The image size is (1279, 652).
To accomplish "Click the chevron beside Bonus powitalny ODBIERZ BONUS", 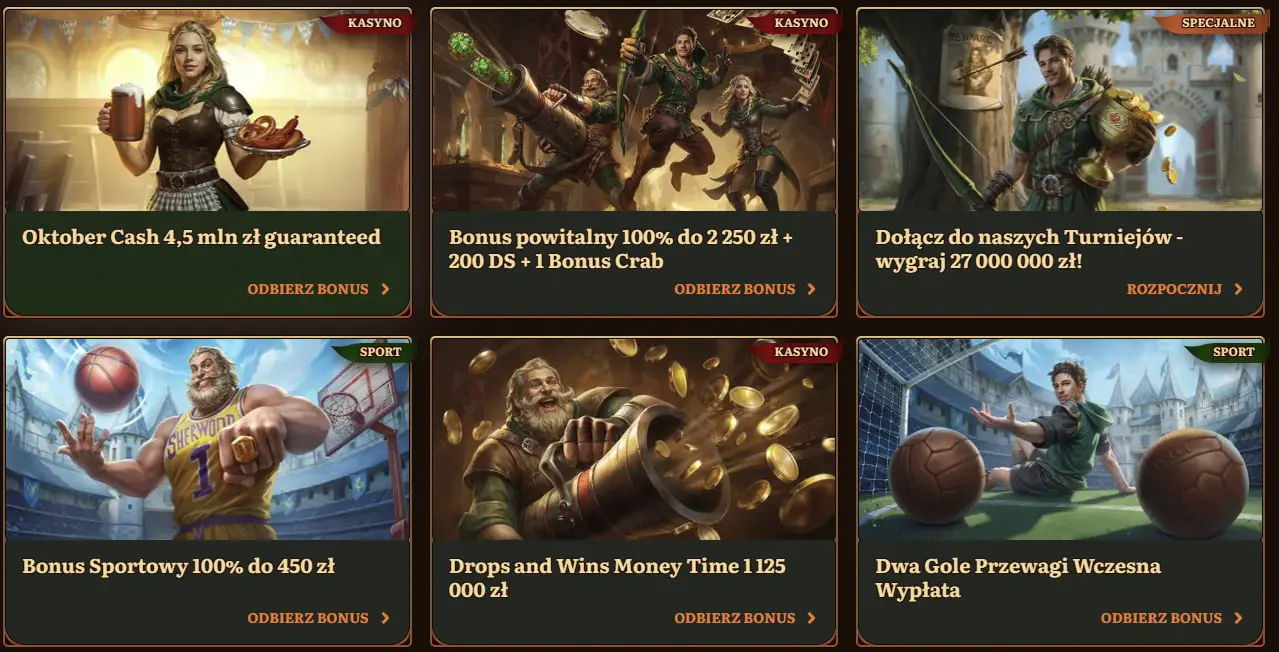I will (x=812, y=289).
